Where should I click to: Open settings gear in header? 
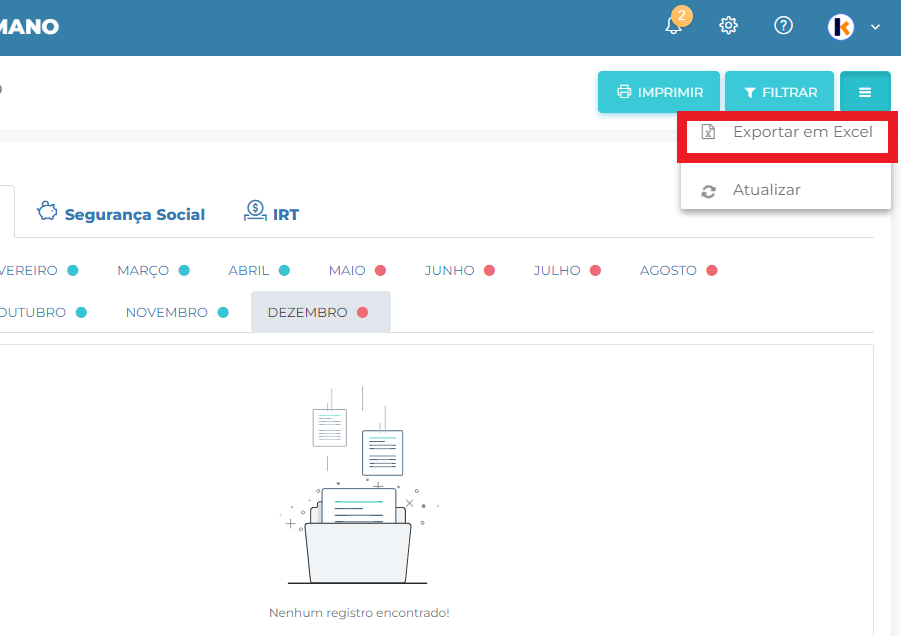(729, 26)
